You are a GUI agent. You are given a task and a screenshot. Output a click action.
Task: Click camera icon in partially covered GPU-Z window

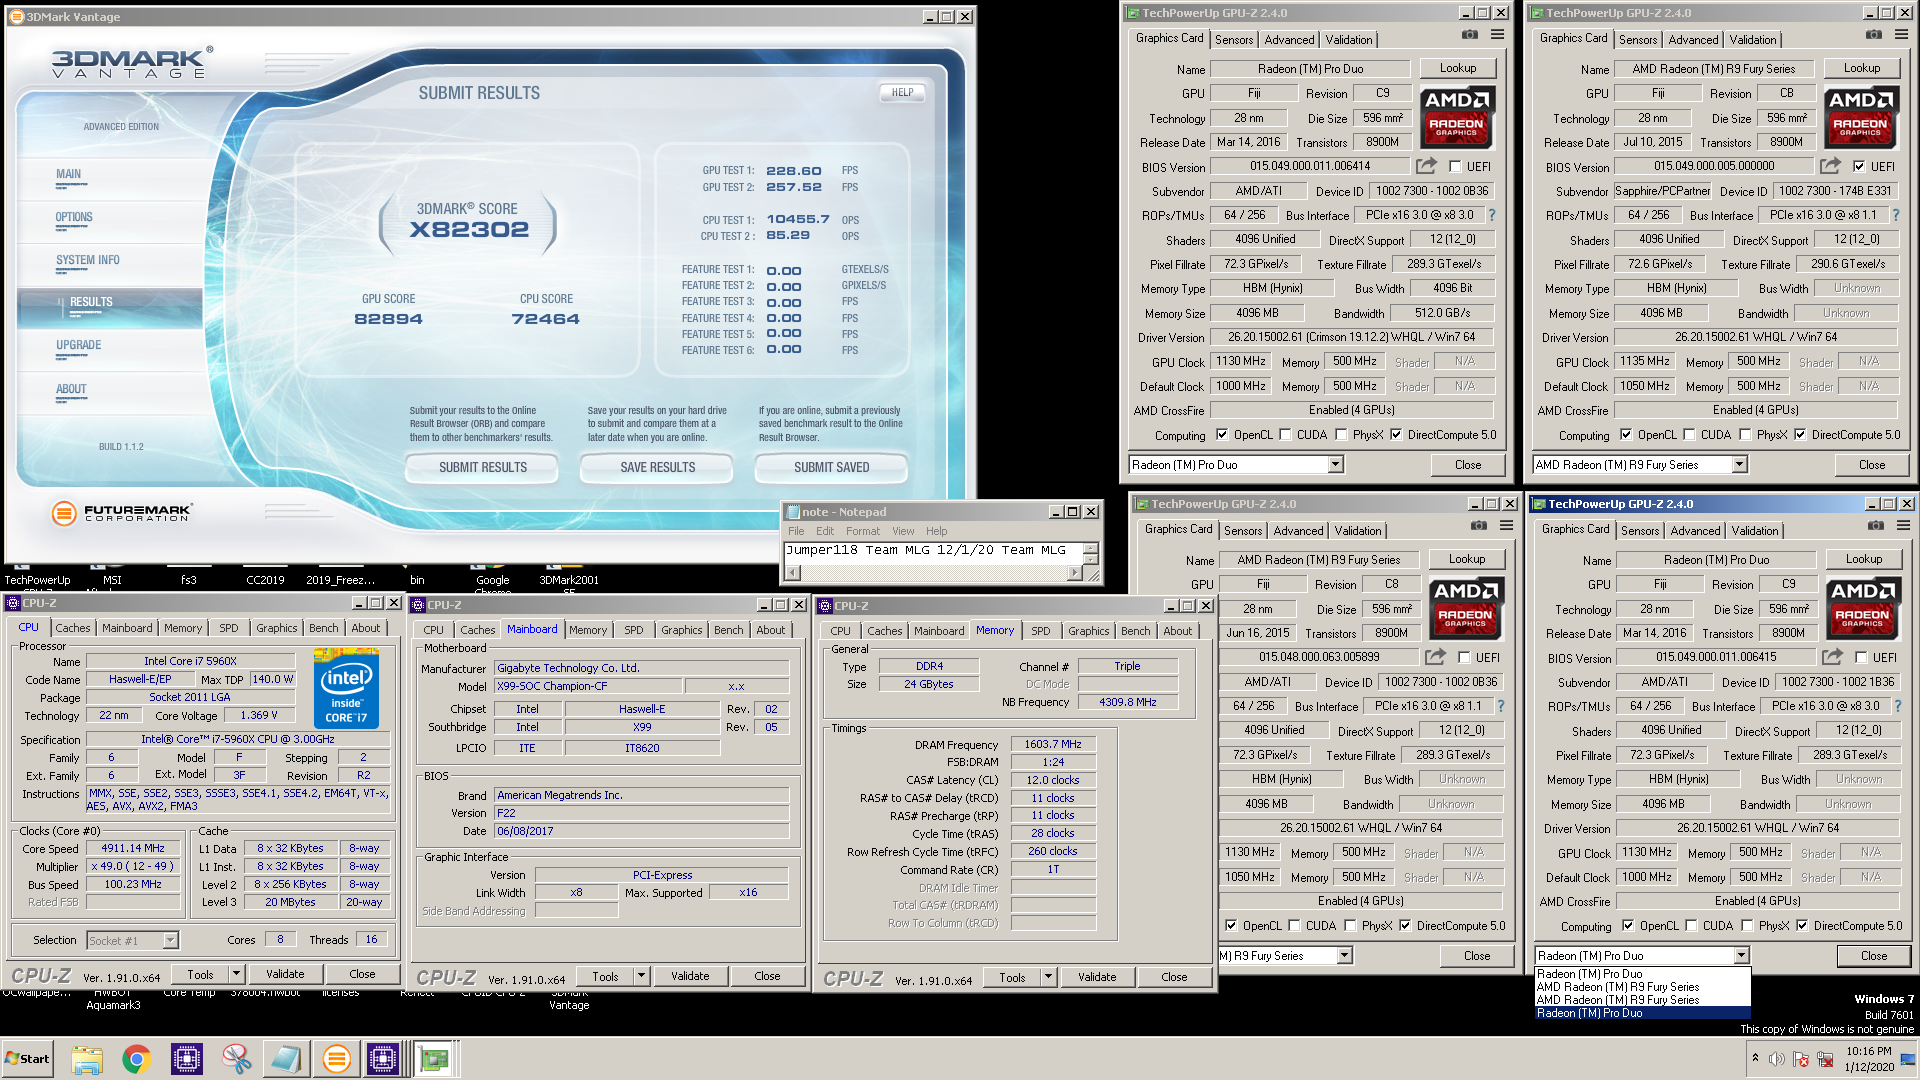pyautogui.click(x=1478, y=526)
